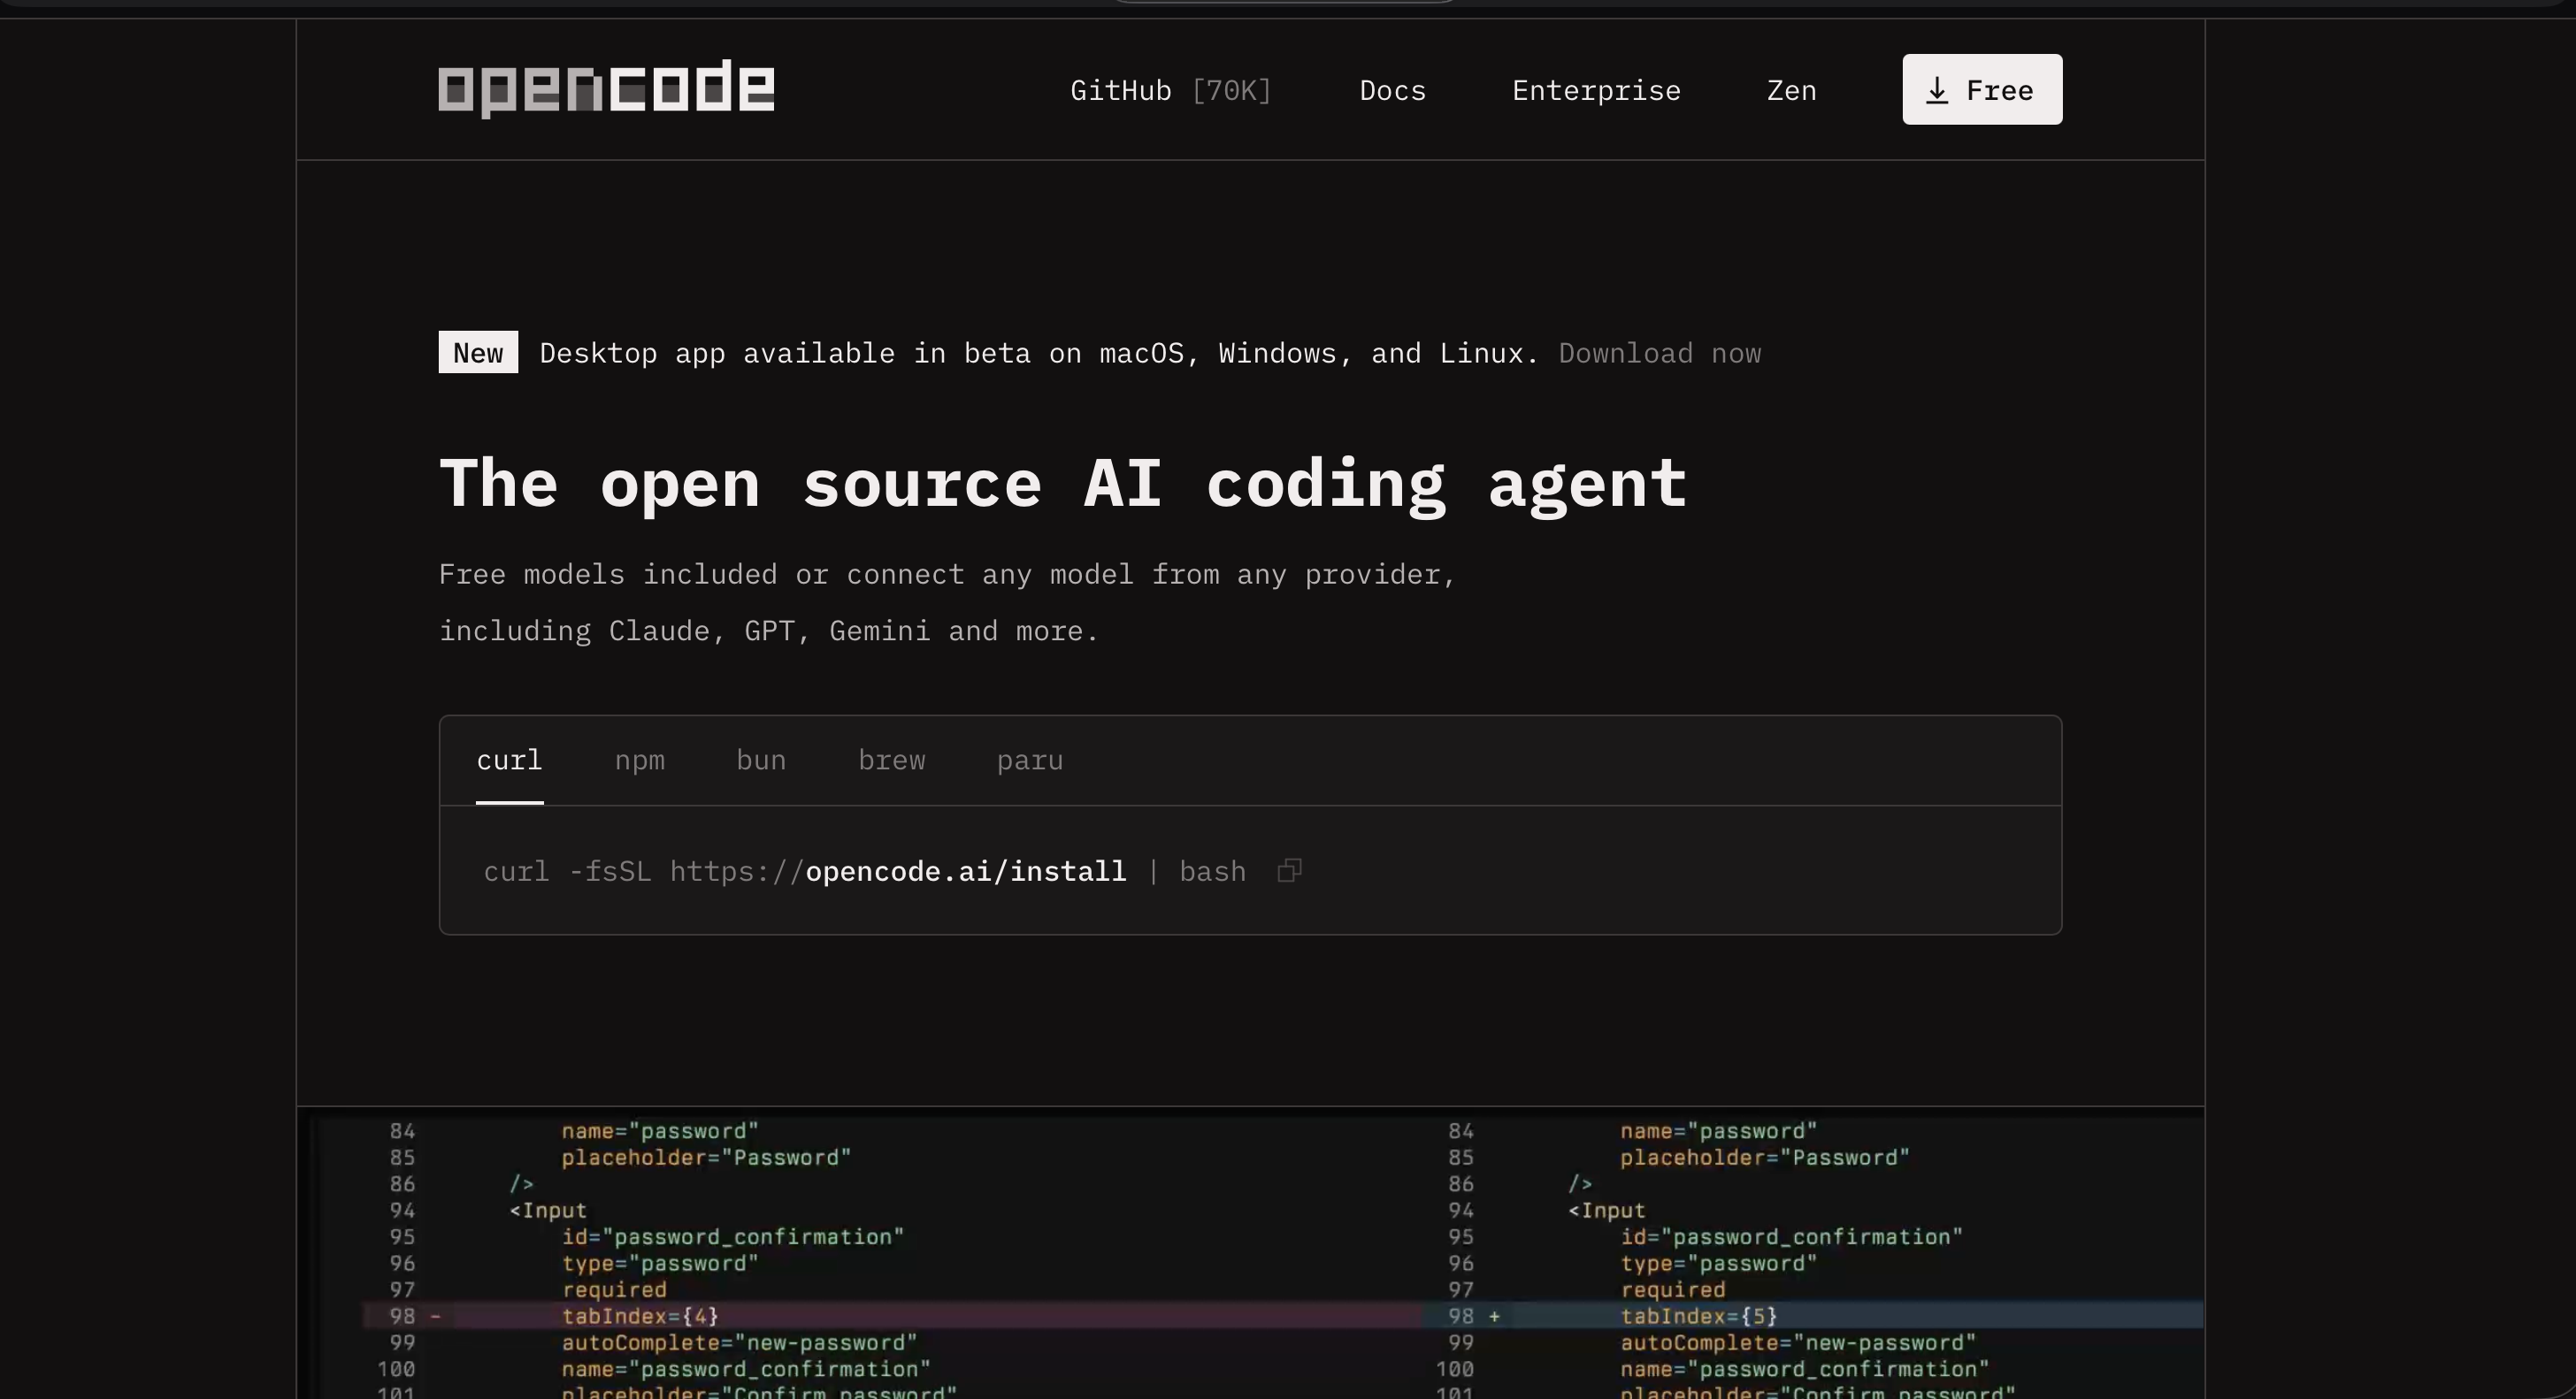Select the brew install tab
The width and height of the screenshot is (2576, 1399).
point(891,760)
